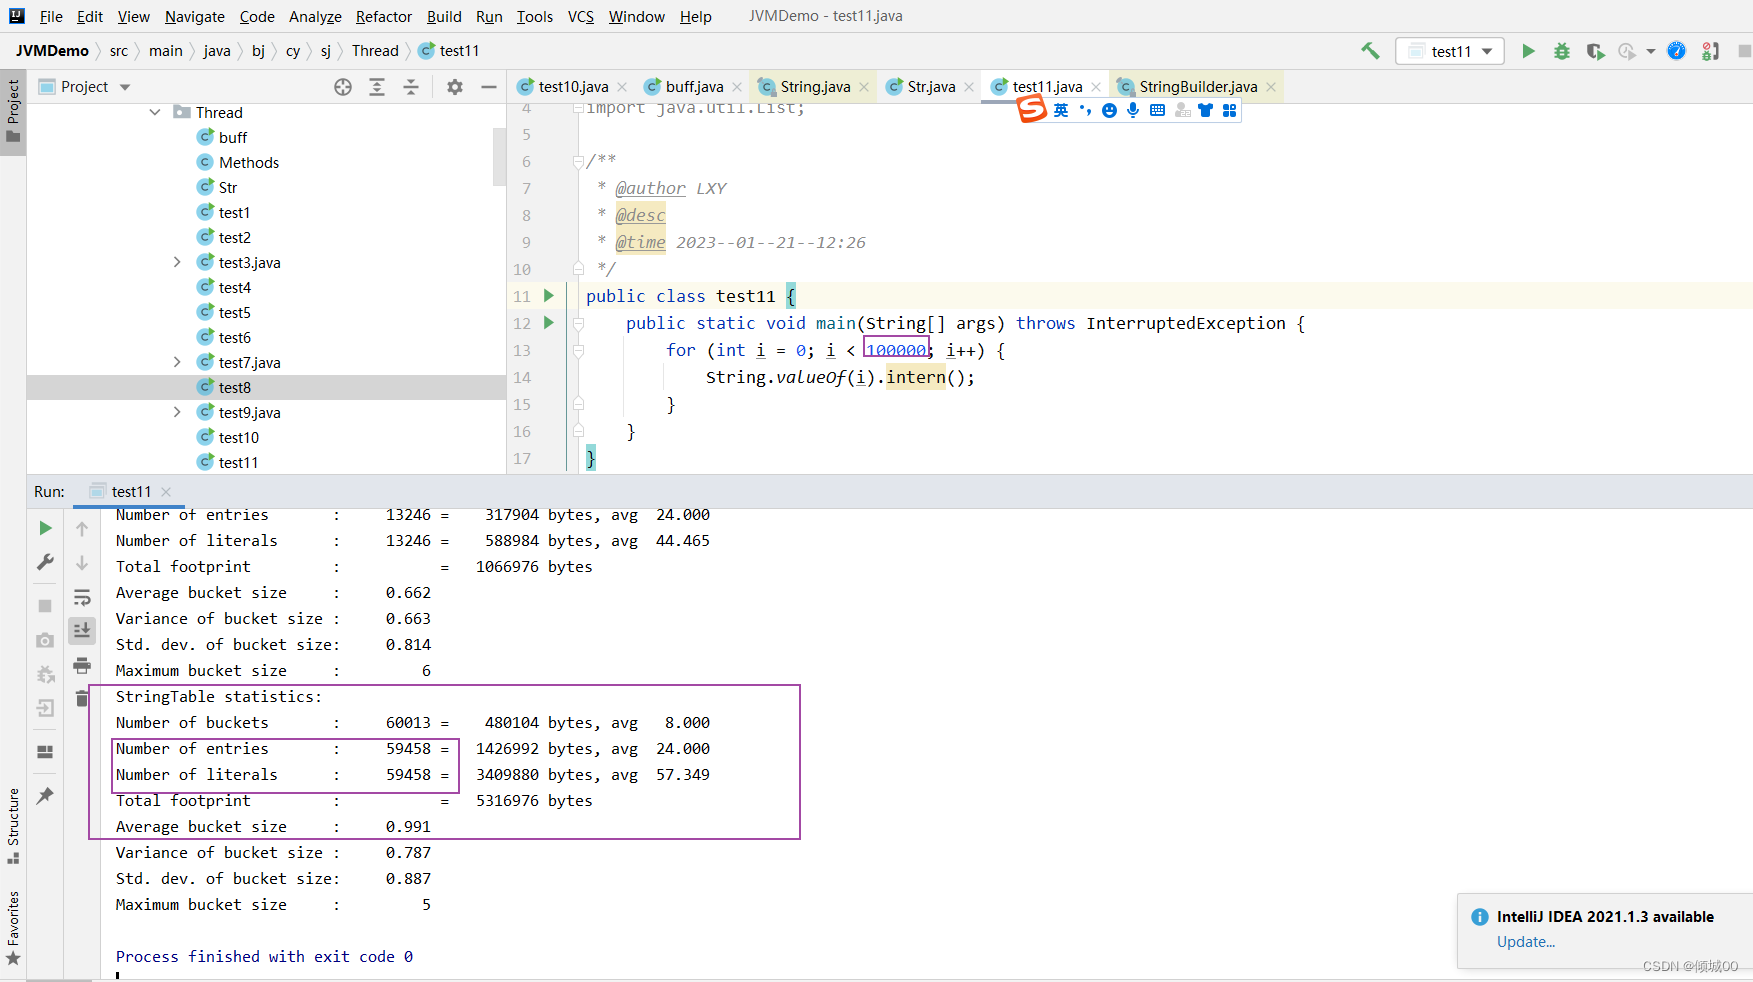
Task: Click the Sogou emoji face icon
Action: pyautogui.click(x=1109, y=110)
